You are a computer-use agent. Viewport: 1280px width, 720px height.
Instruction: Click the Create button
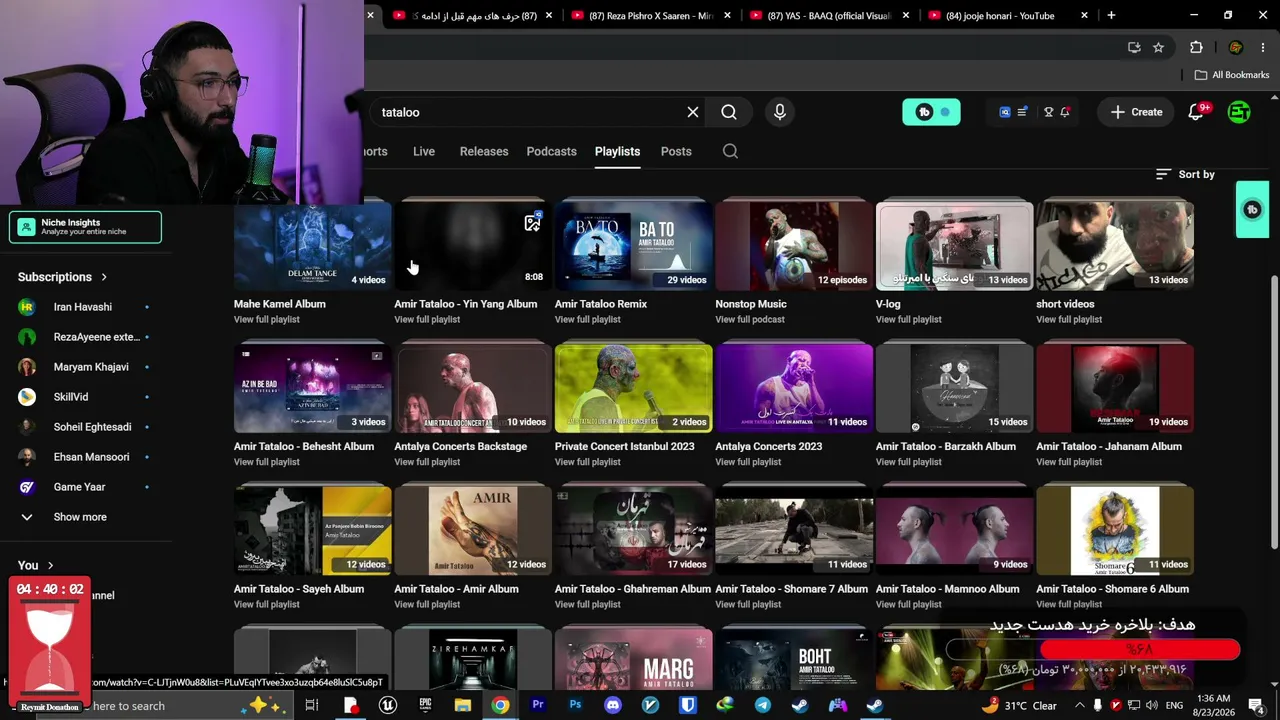(x=1137, y=112)
